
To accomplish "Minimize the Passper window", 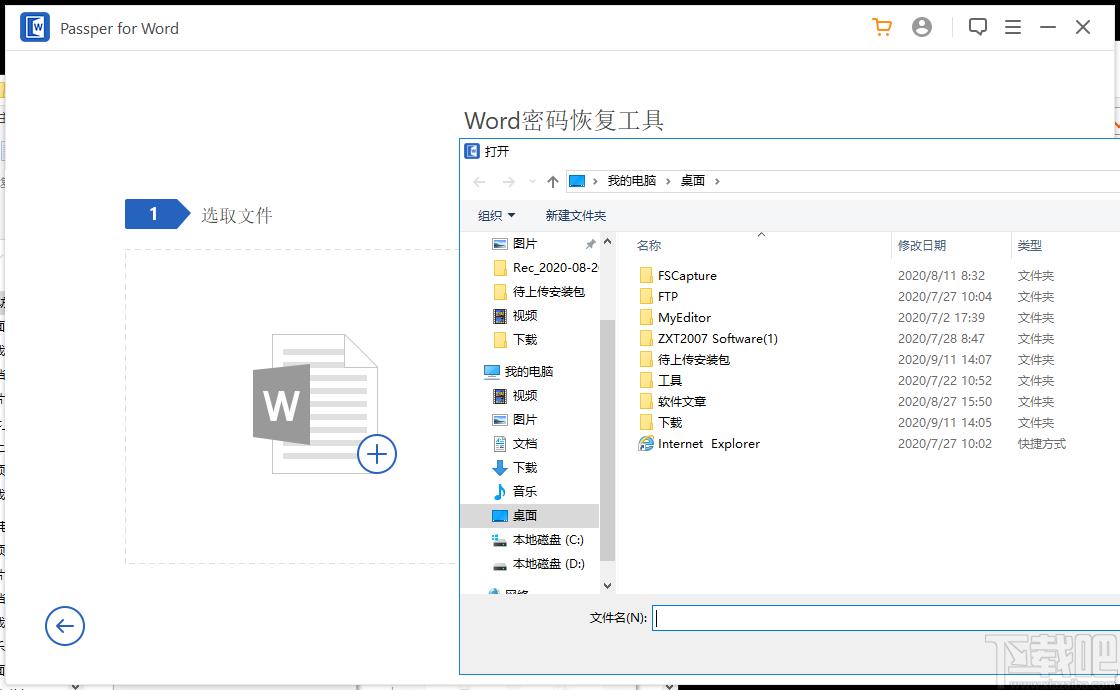I will tap(1048, 27).
